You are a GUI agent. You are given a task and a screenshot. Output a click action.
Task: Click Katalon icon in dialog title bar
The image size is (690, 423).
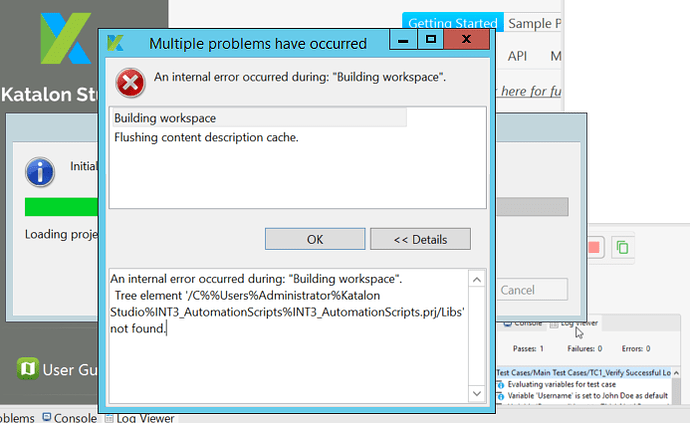(115, 44)
